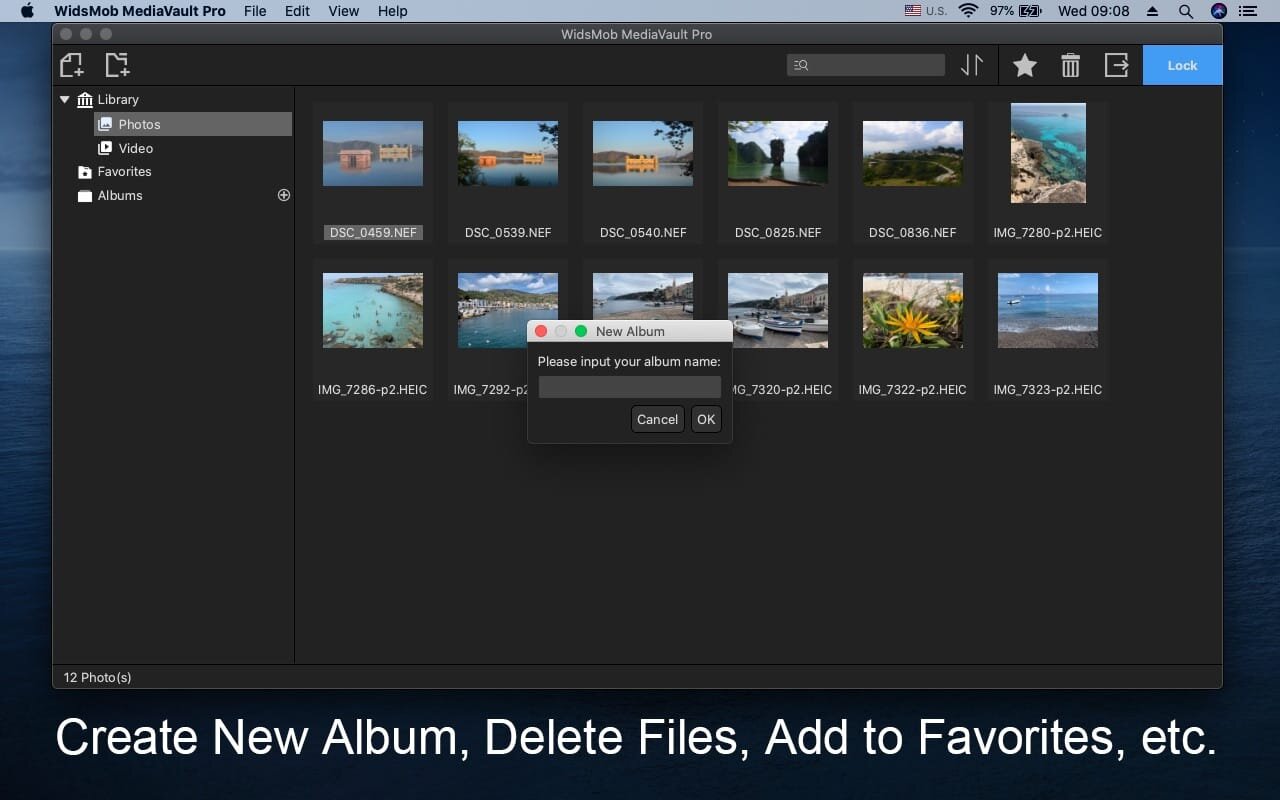1280x800 pixels.
Task: Open the File menu
Action: click(255, 11)
